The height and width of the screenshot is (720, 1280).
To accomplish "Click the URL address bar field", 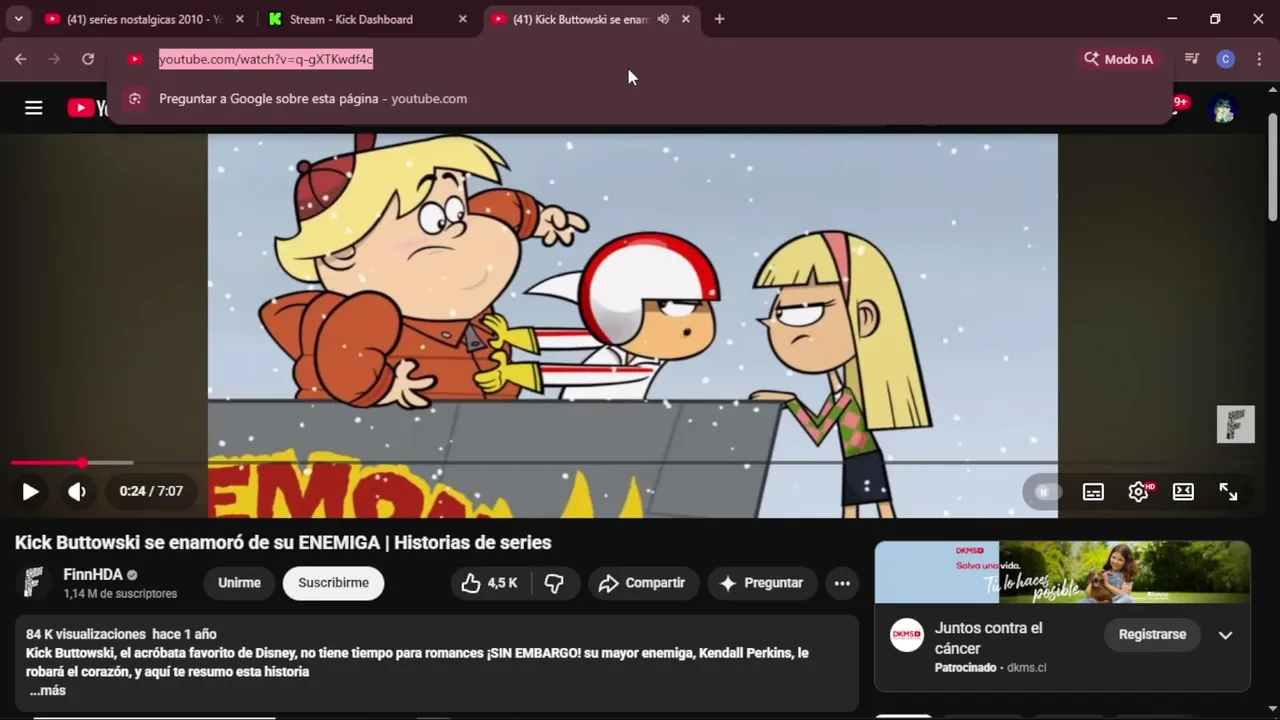I will tap(600, 59).
